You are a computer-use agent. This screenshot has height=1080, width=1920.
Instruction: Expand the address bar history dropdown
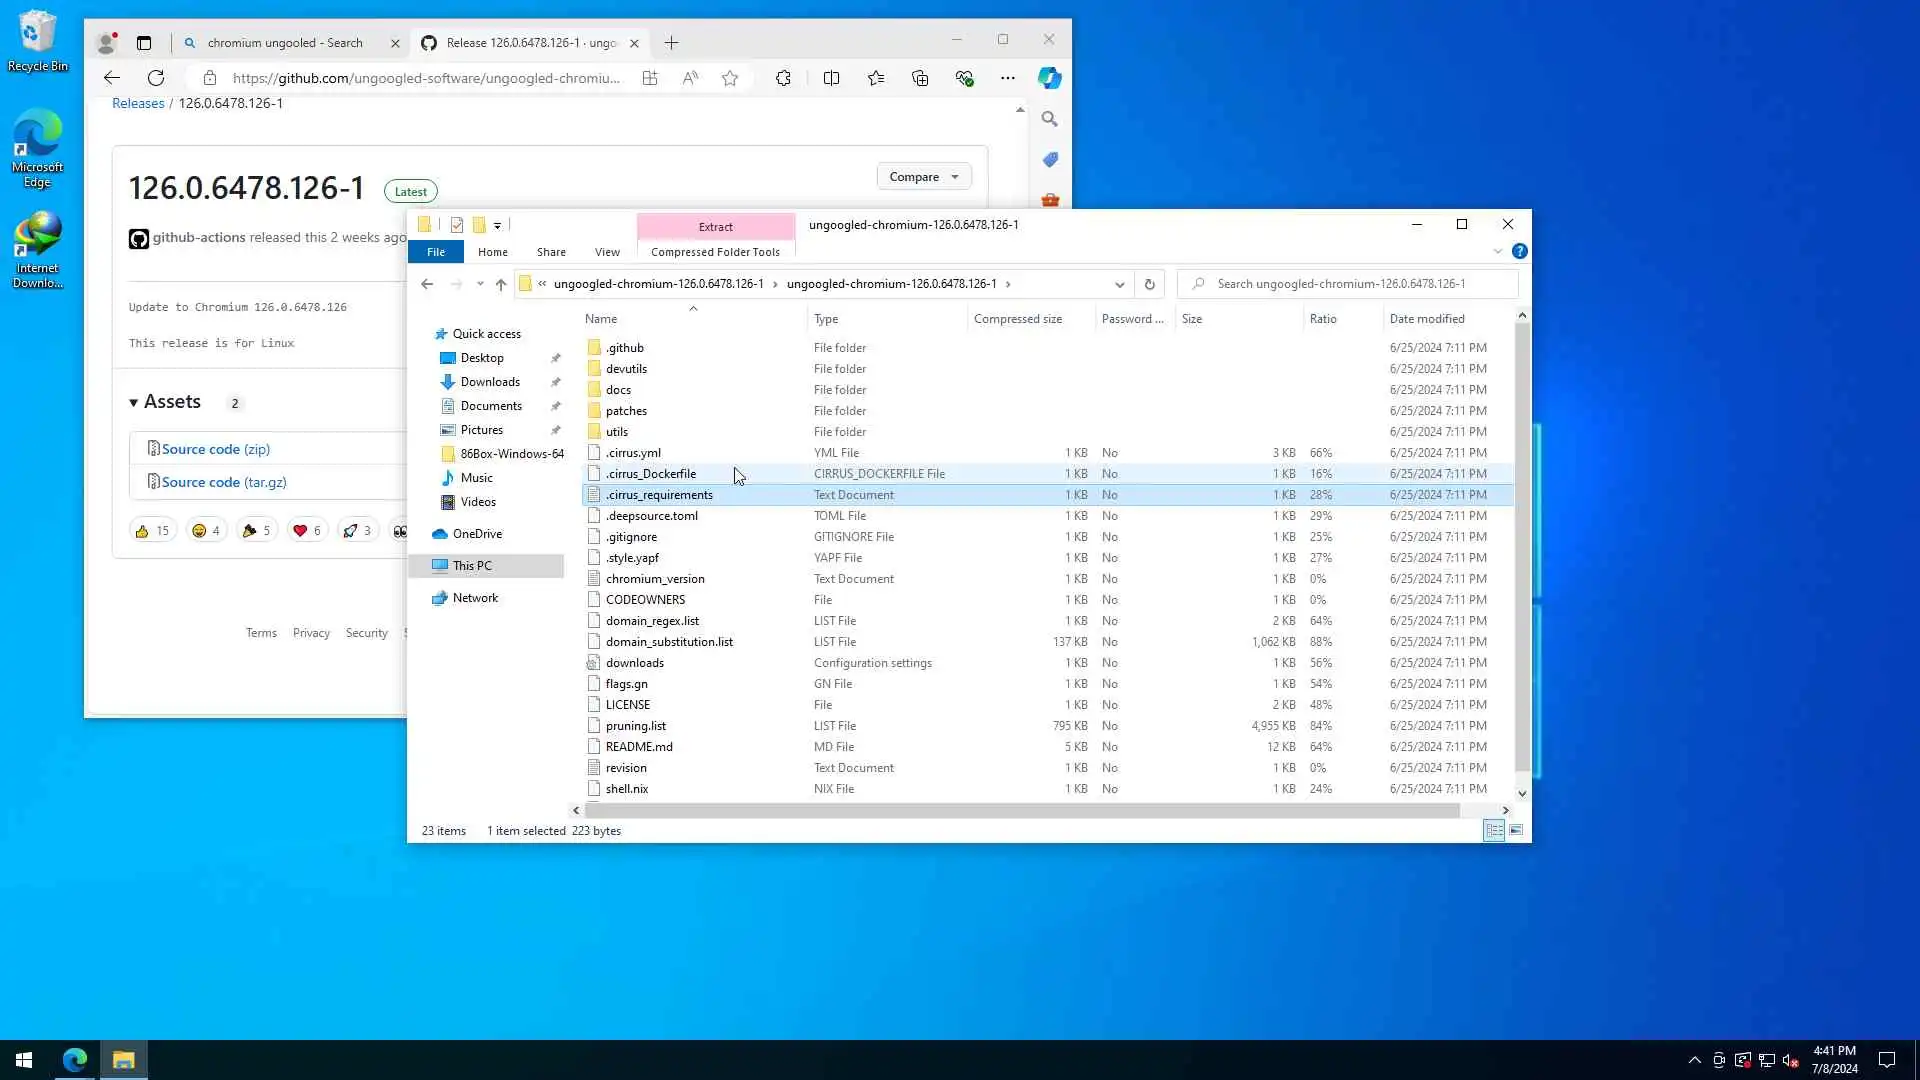tap(1119, 284)
